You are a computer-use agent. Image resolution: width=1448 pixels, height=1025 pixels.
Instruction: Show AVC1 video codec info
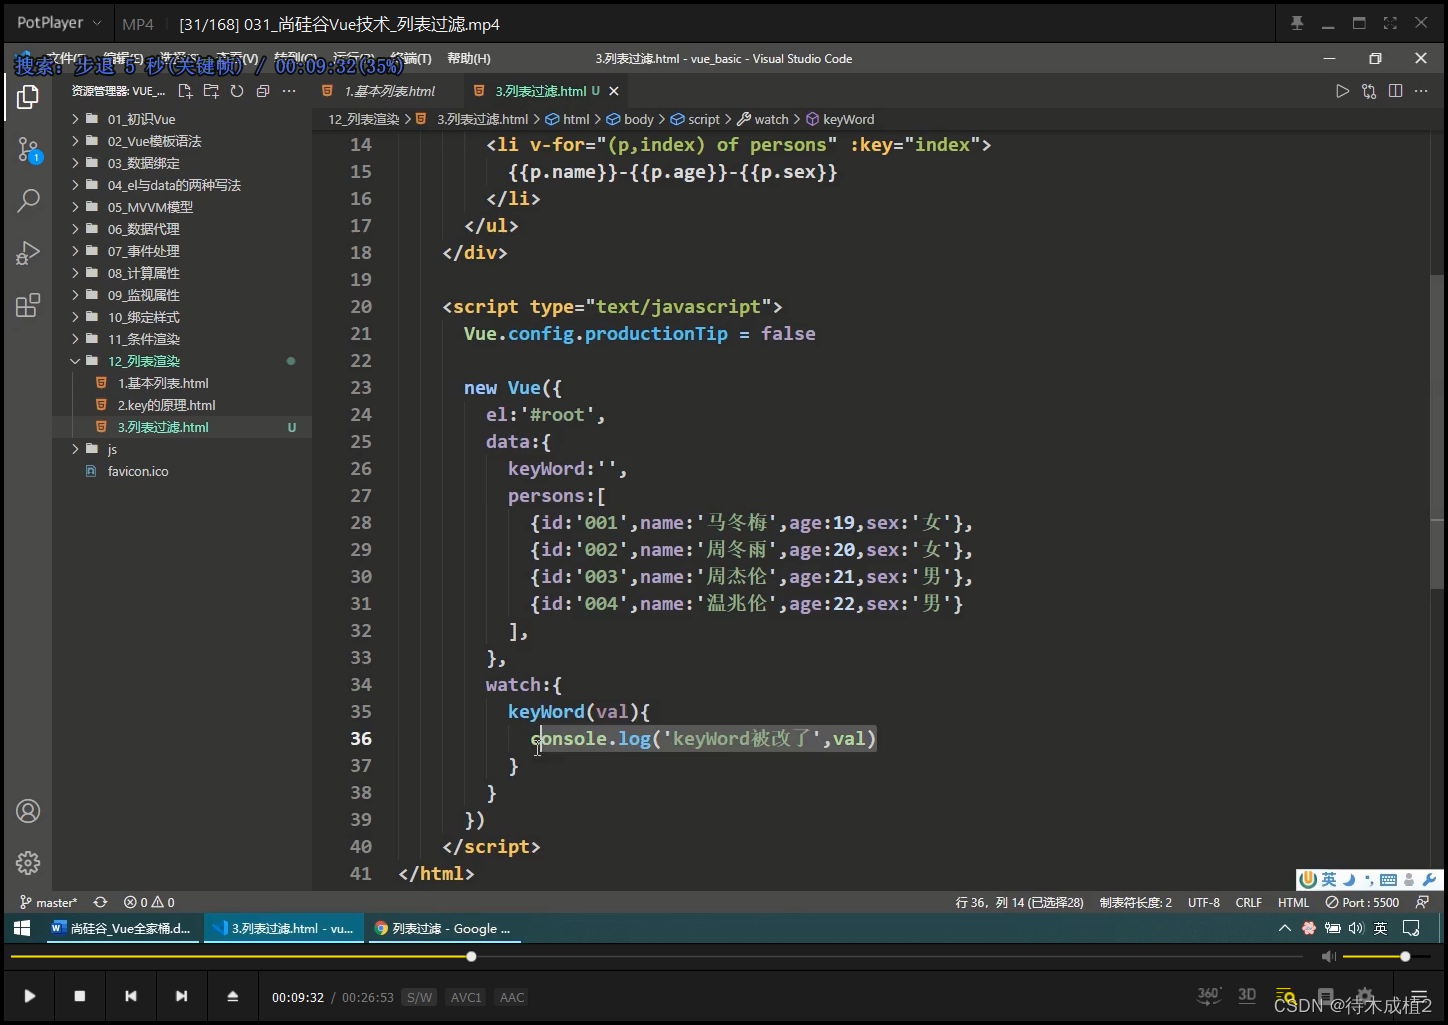466,997
